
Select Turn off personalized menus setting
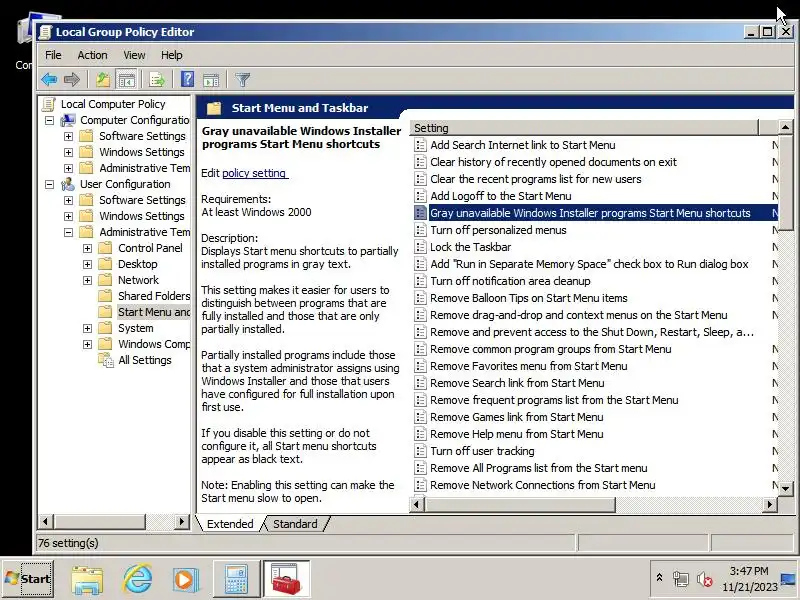pyautogui.click(x=498, y=230)
